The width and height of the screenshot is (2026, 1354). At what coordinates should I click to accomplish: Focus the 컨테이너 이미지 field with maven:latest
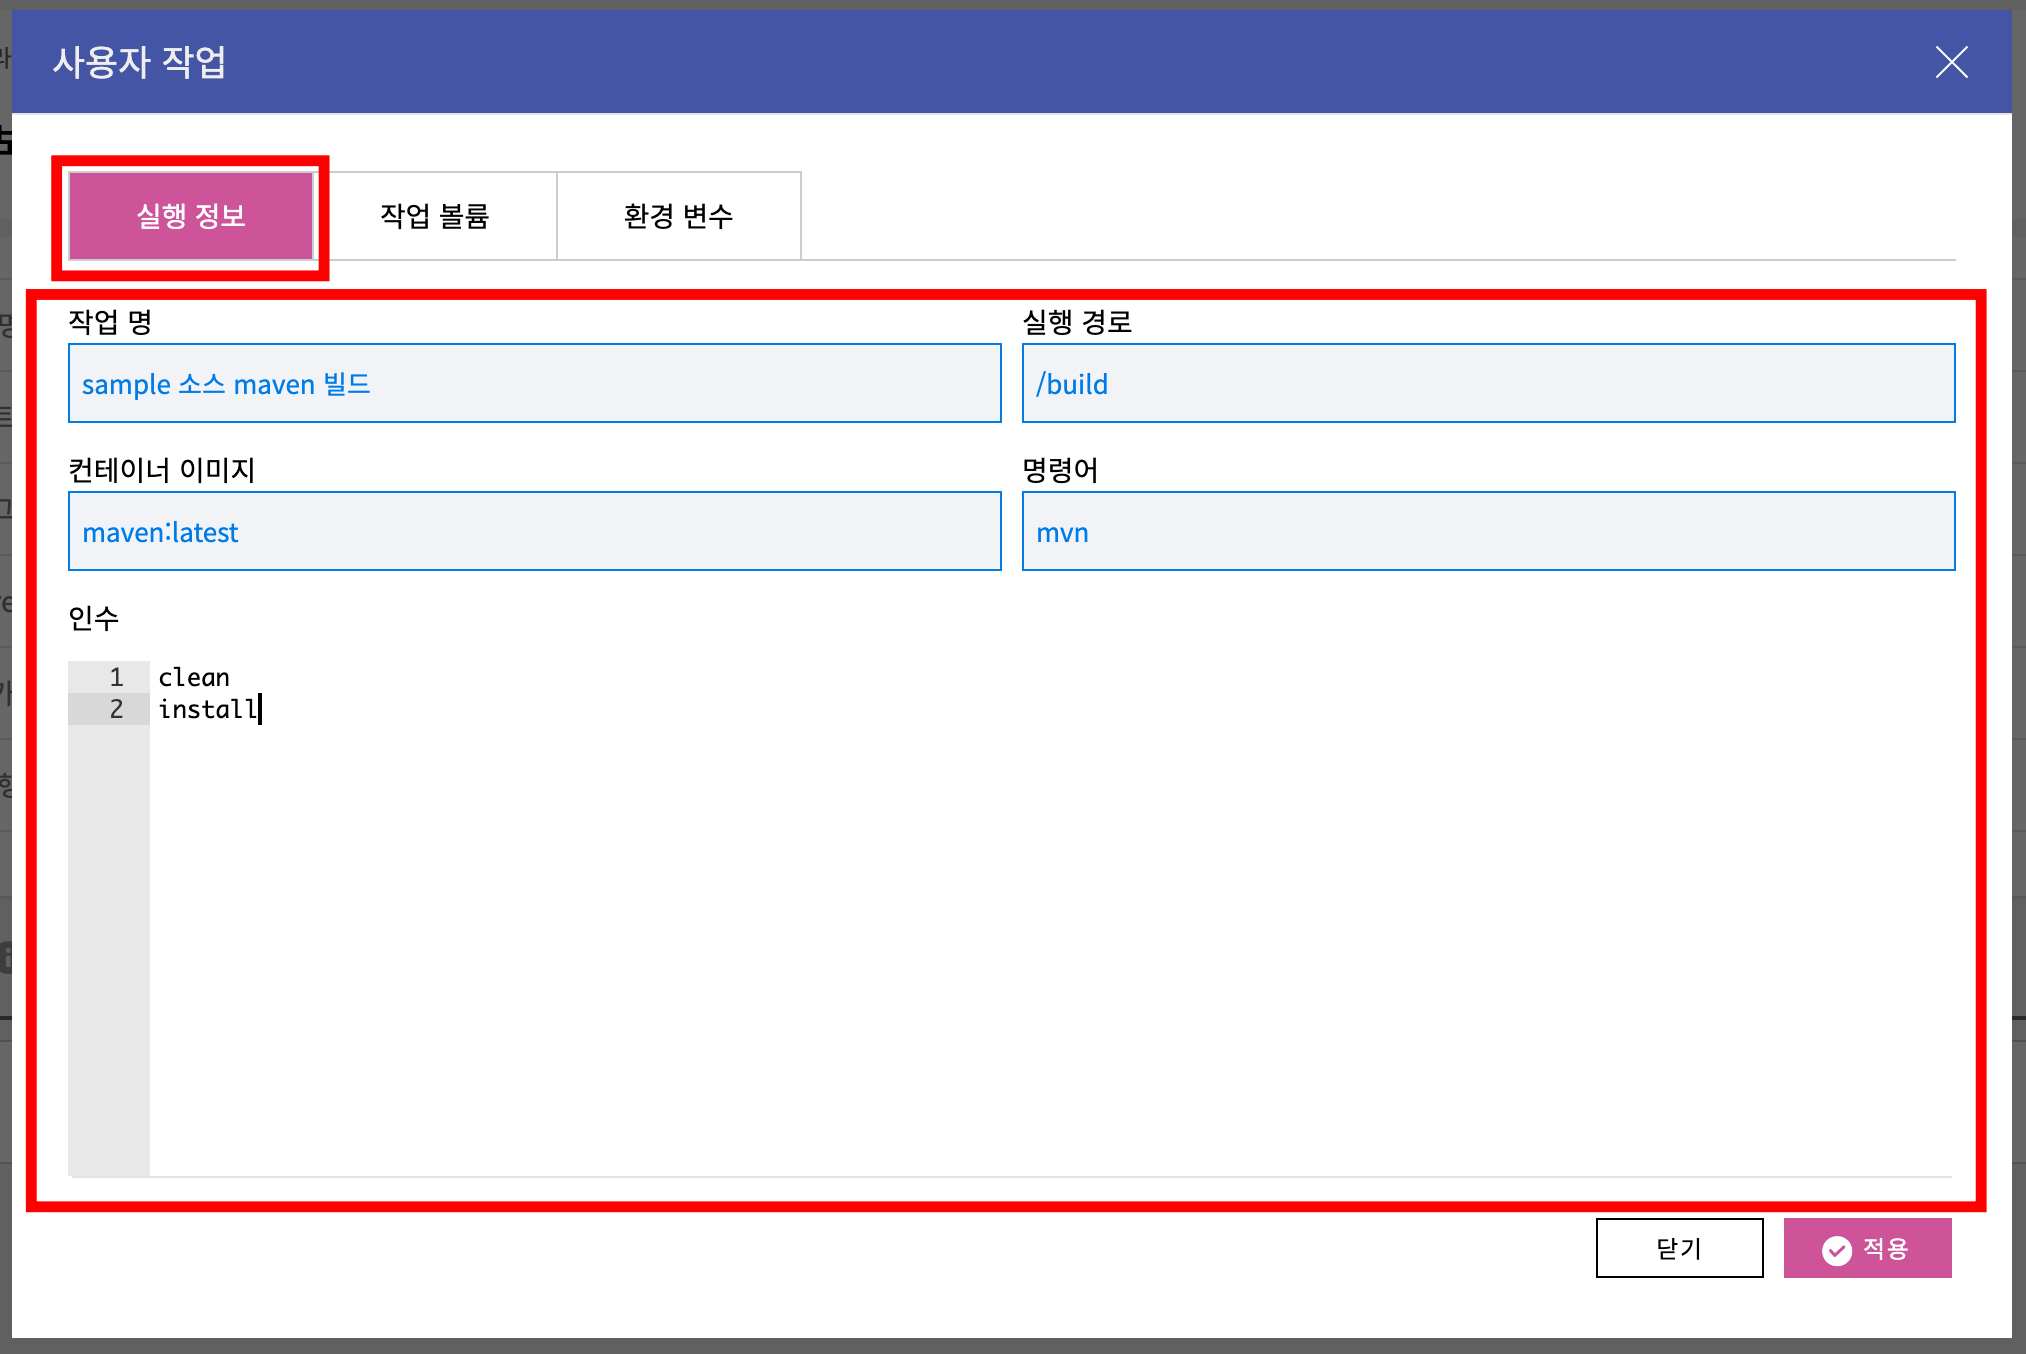pyautogui.click(x=534, y=532)
